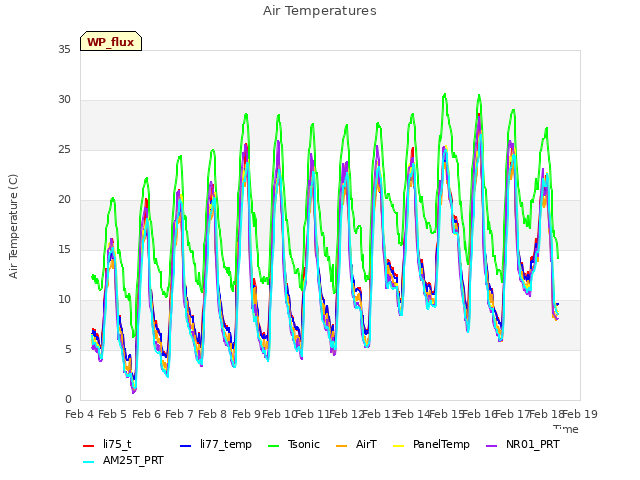Click the WP_flux label box
The height and width of the screenshot is (480, 640).
tap(111, 41)
